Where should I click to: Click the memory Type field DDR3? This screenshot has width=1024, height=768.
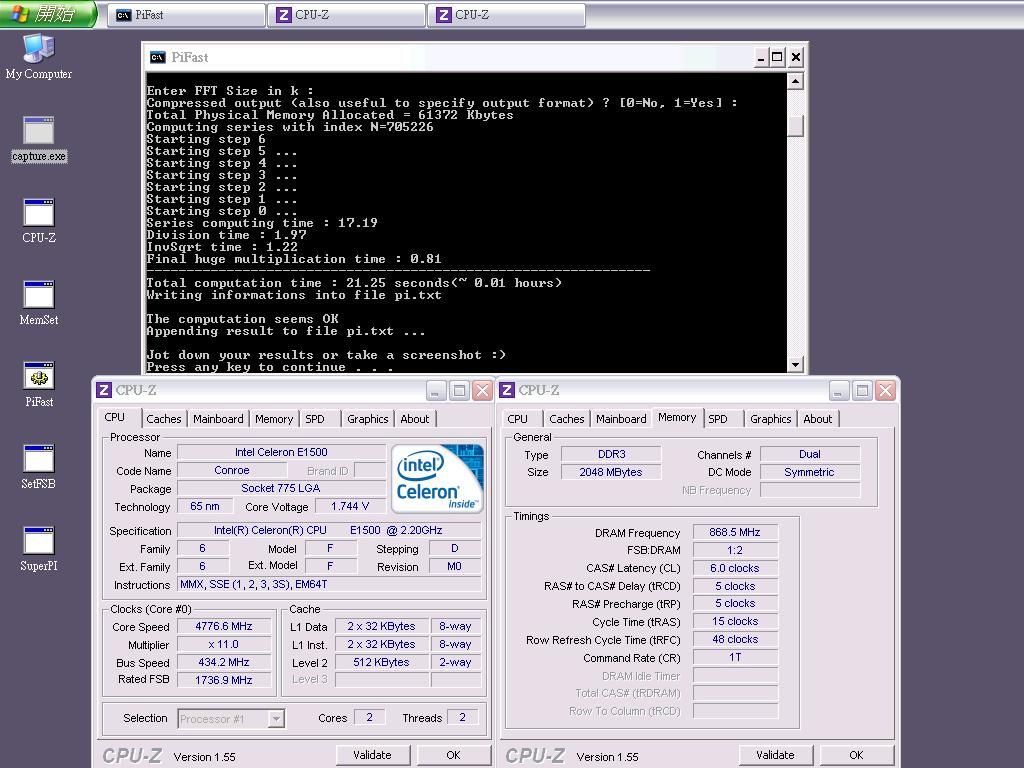pyautogui.click(x=611, y=454)
